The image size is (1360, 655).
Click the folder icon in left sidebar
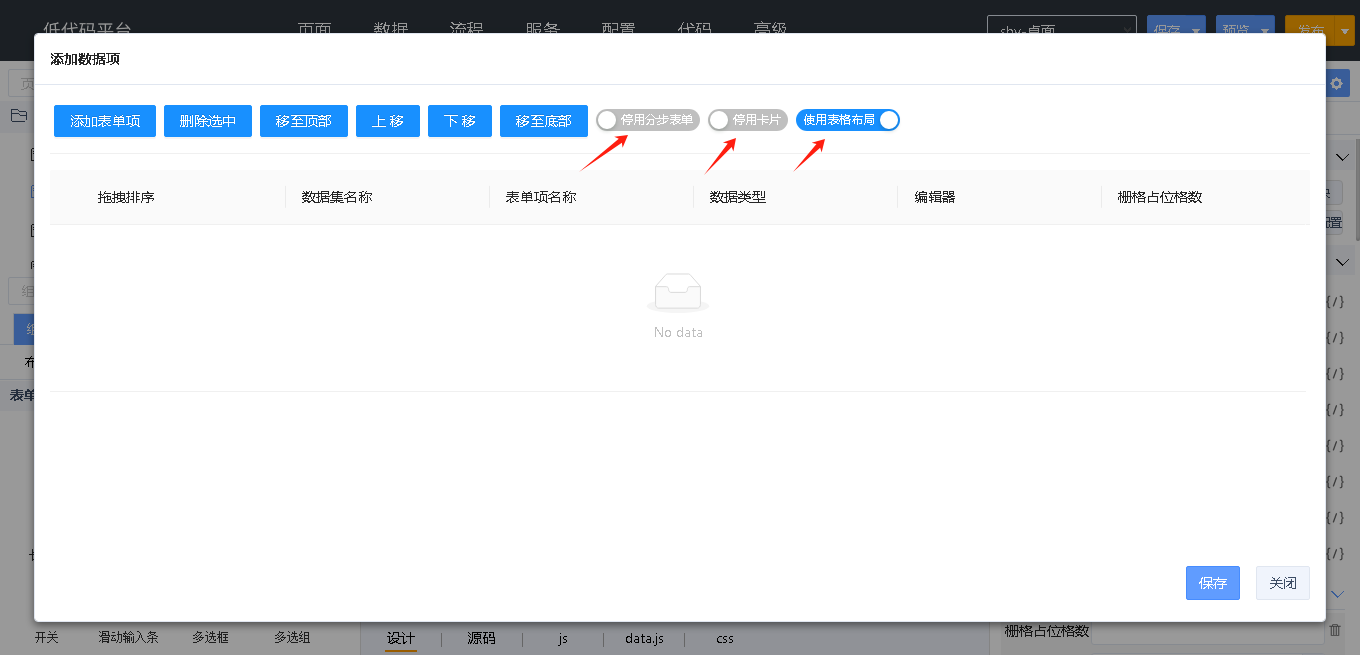[18, 116]
